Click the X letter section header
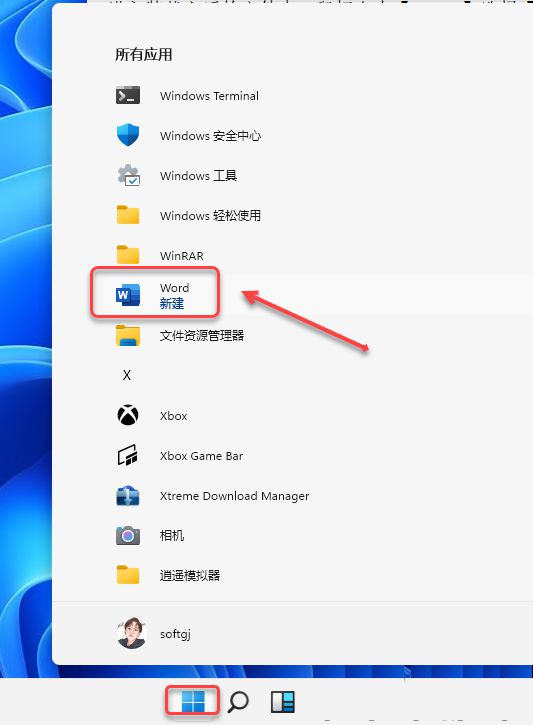 point(127,375)
